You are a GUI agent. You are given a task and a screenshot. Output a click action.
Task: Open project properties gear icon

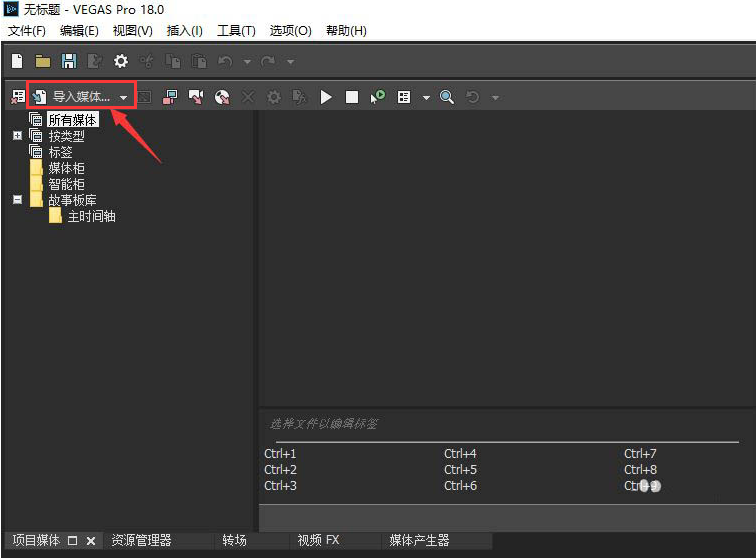coord(121,61)
